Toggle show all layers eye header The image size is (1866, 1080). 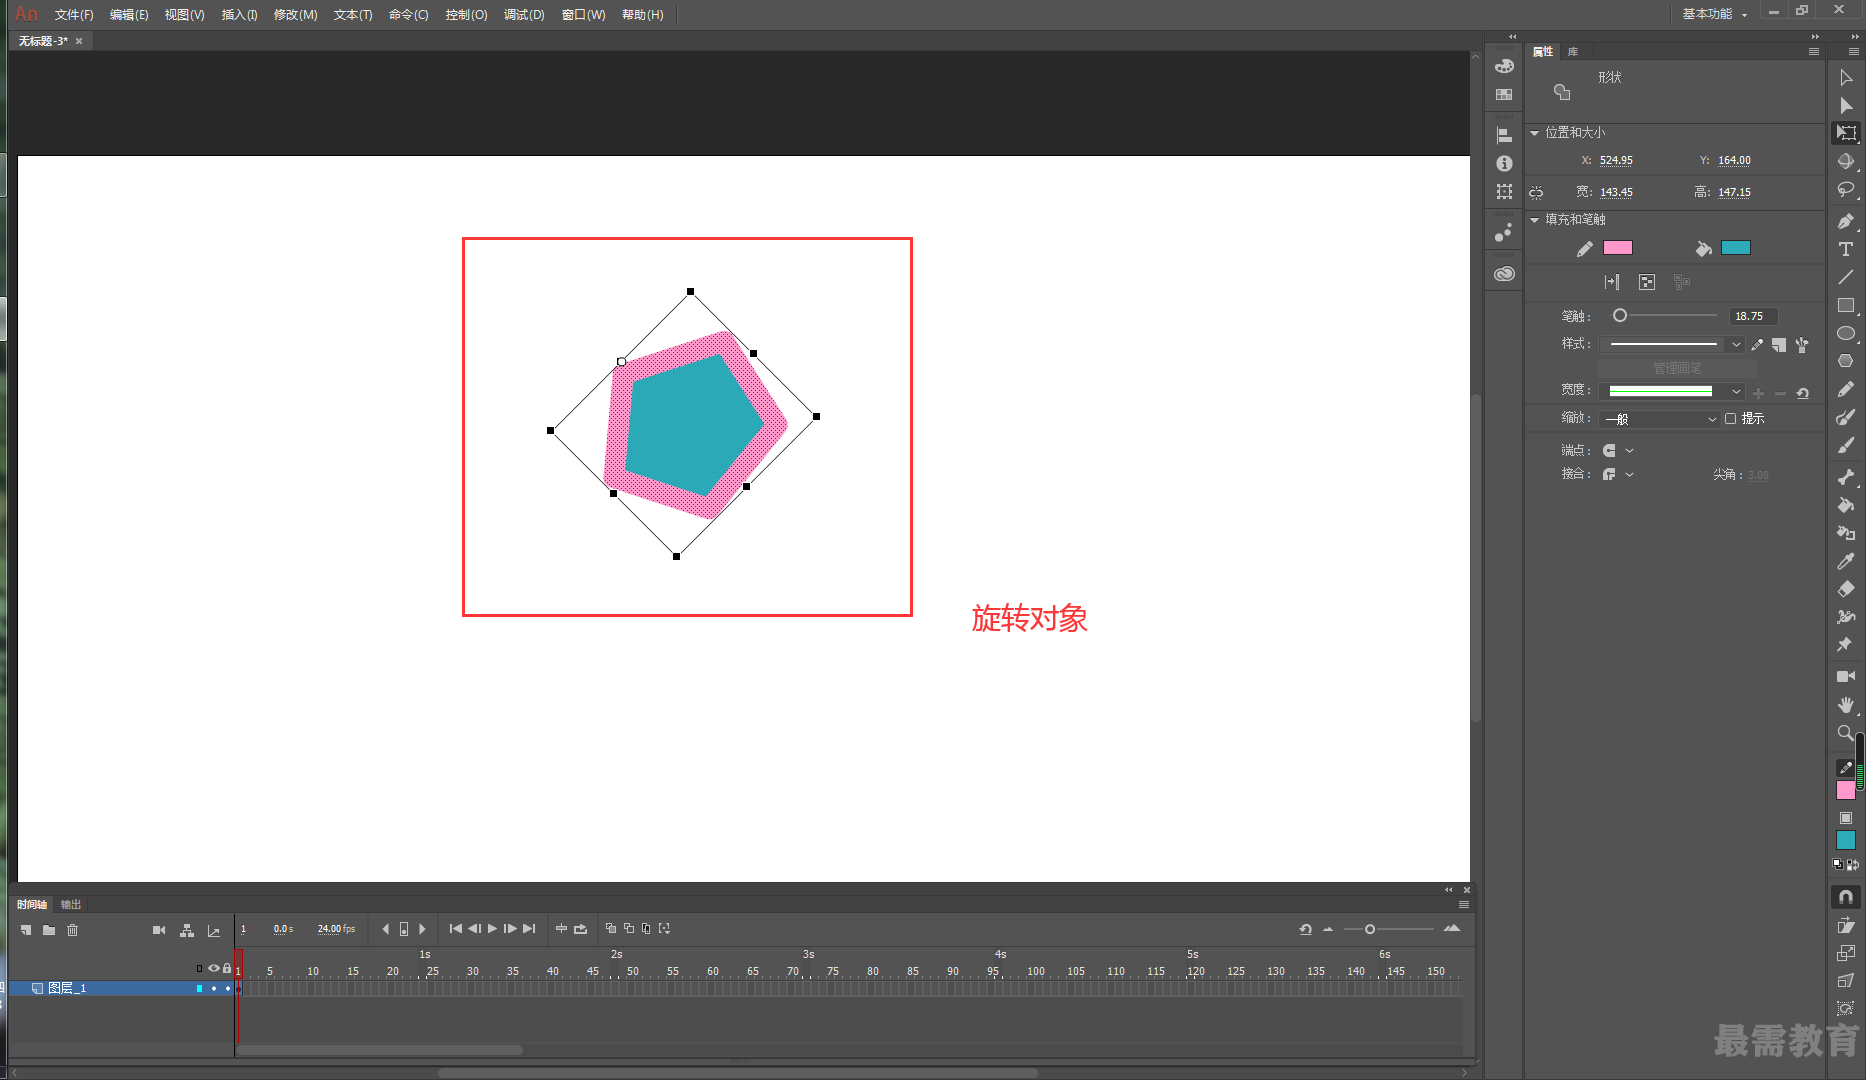(213, 968)
